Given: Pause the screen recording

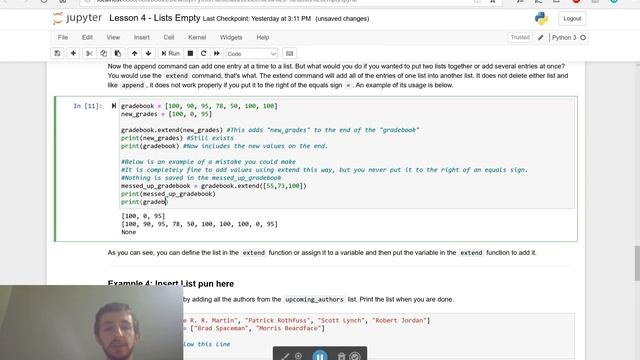Looking at the screenshot, I should pyautogui.click(x=320, y=356).
